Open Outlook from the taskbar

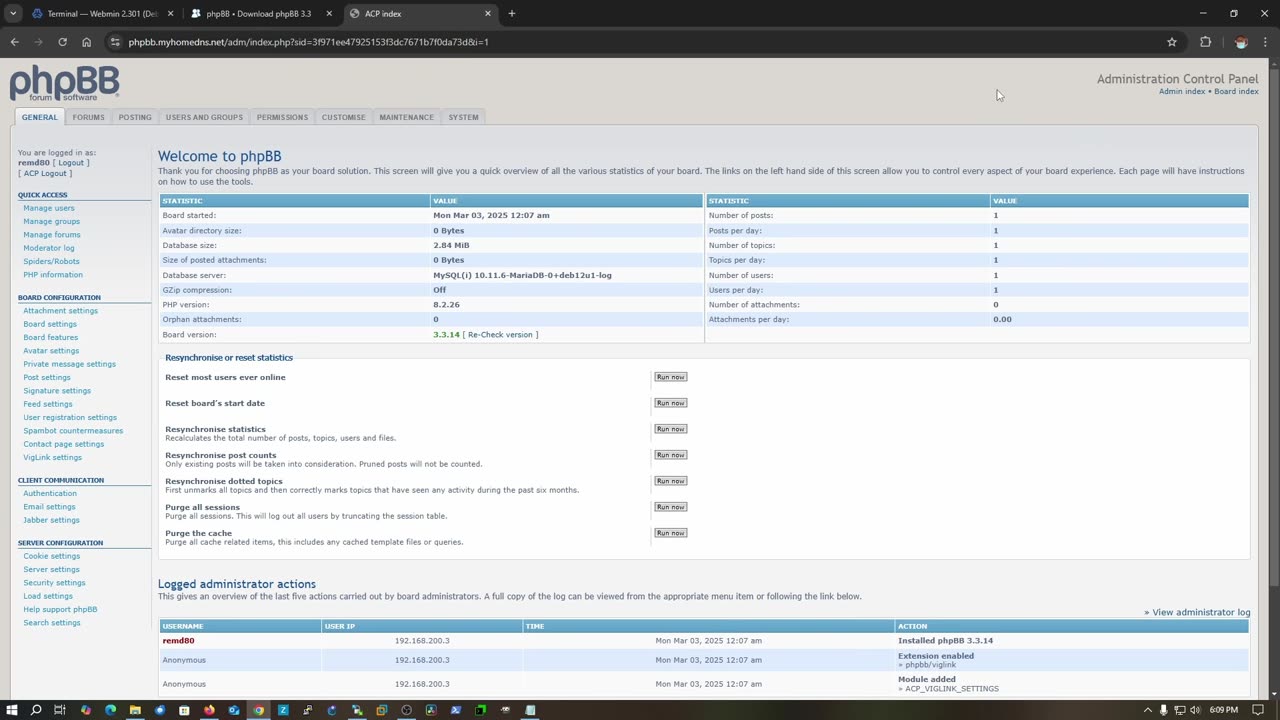click(x=234, y=710)
